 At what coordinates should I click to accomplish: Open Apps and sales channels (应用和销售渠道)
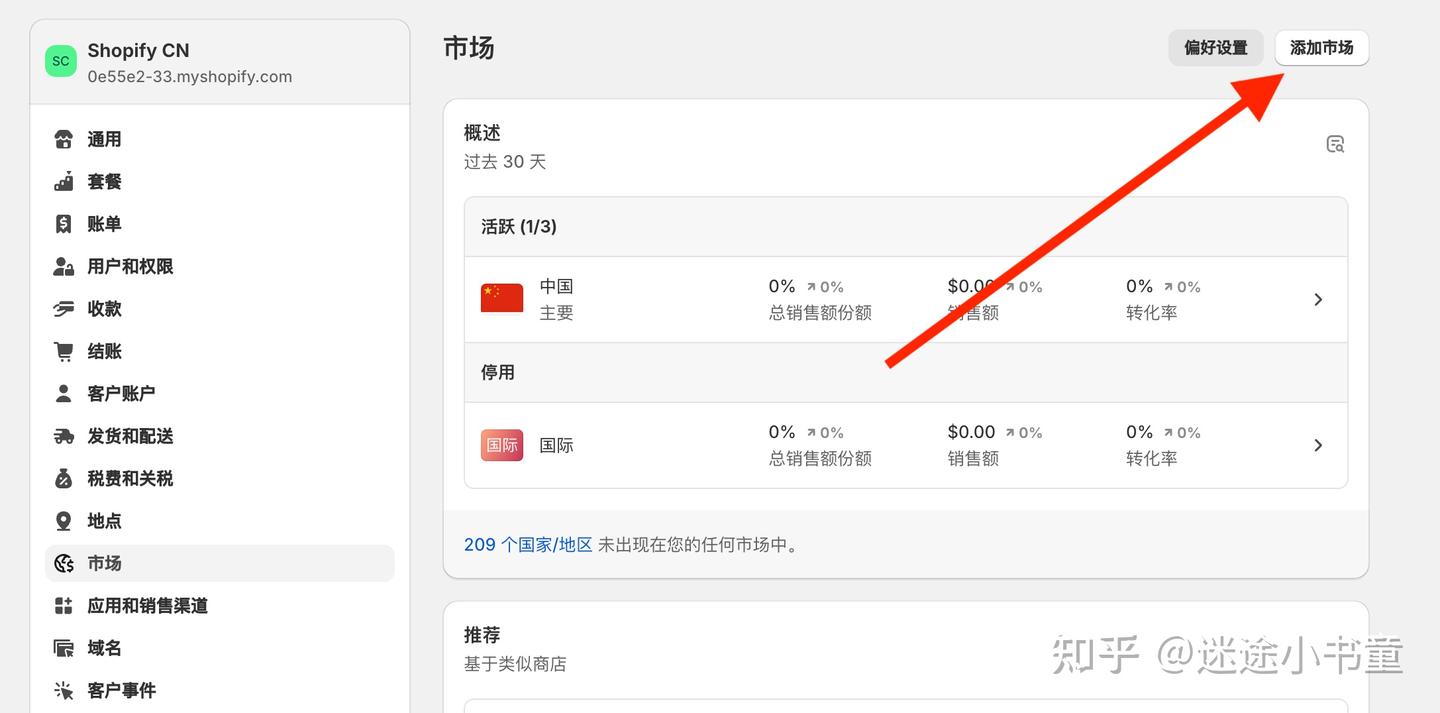[147, 606]
